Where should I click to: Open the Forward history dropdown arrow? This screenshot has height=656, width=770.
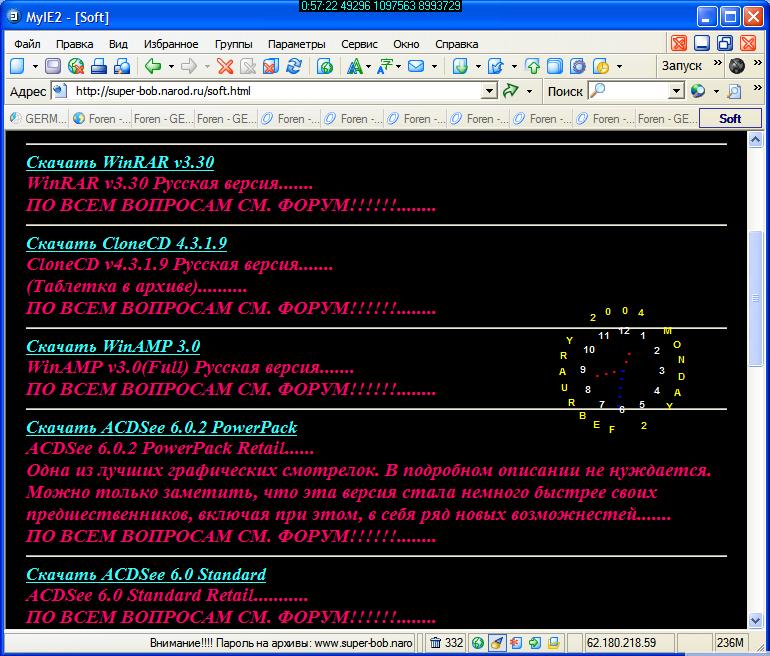207,66
